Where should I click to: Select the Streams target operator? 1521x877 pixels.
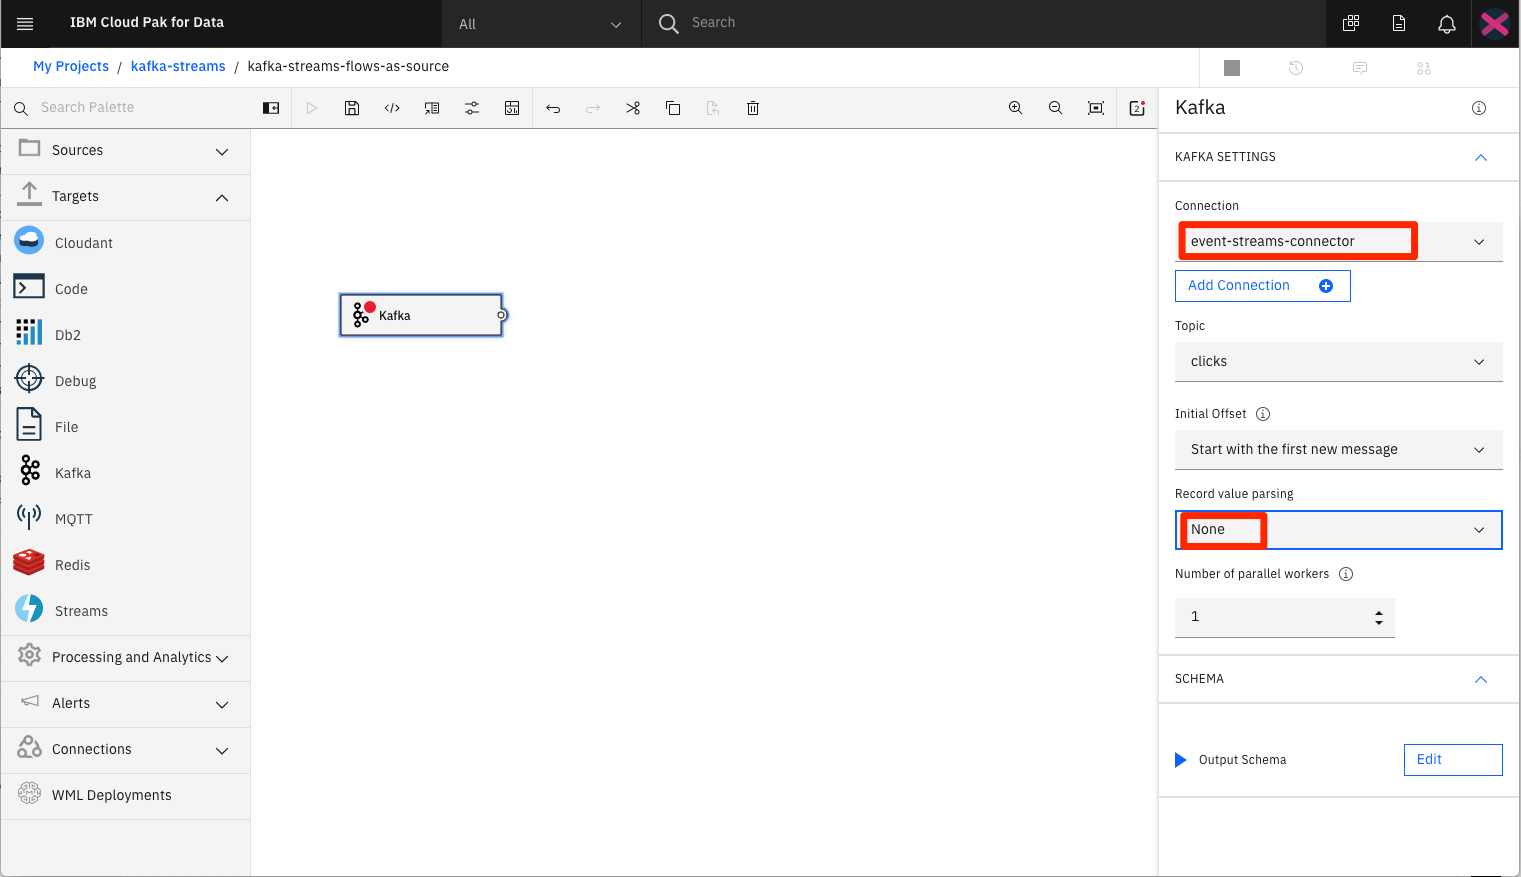coord(126,611)
